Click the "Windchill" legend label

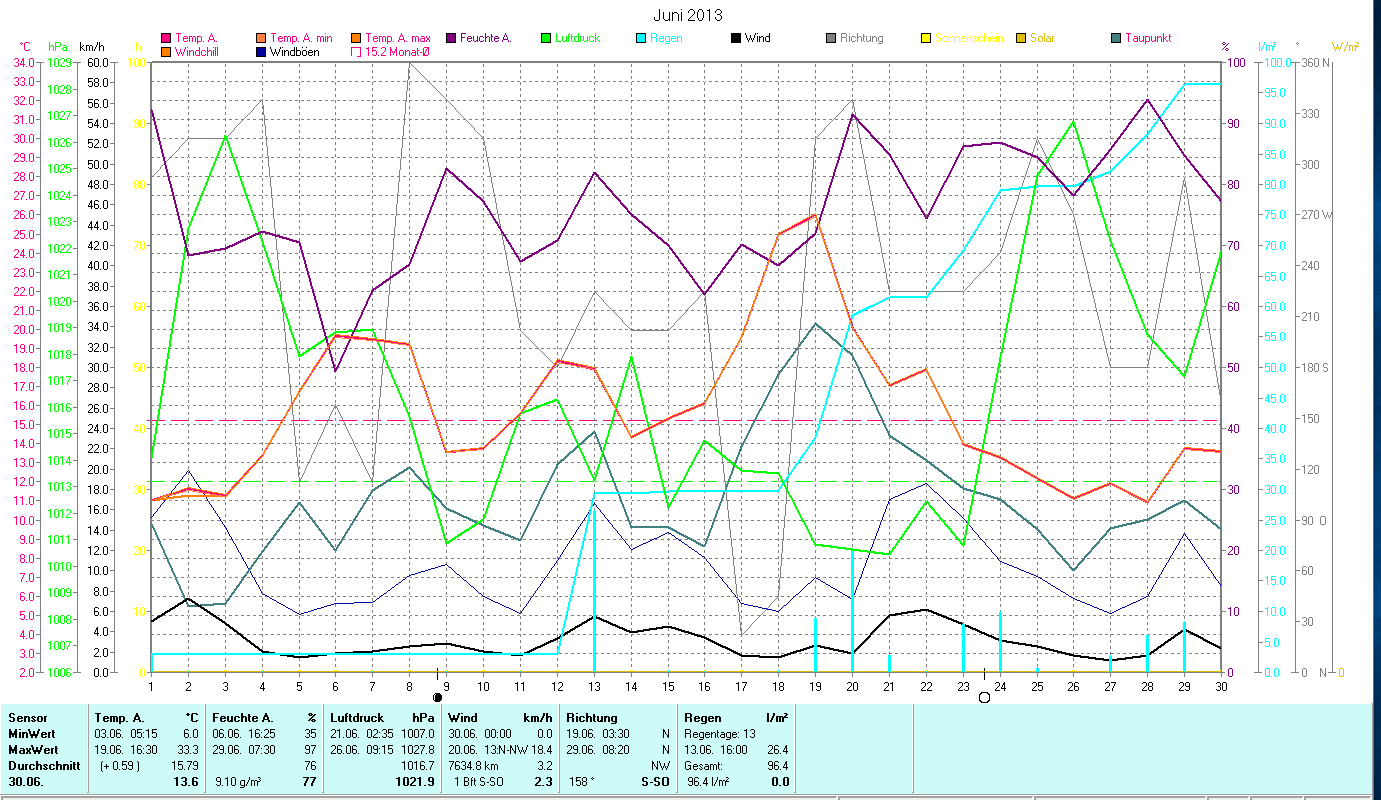(198, 51)
